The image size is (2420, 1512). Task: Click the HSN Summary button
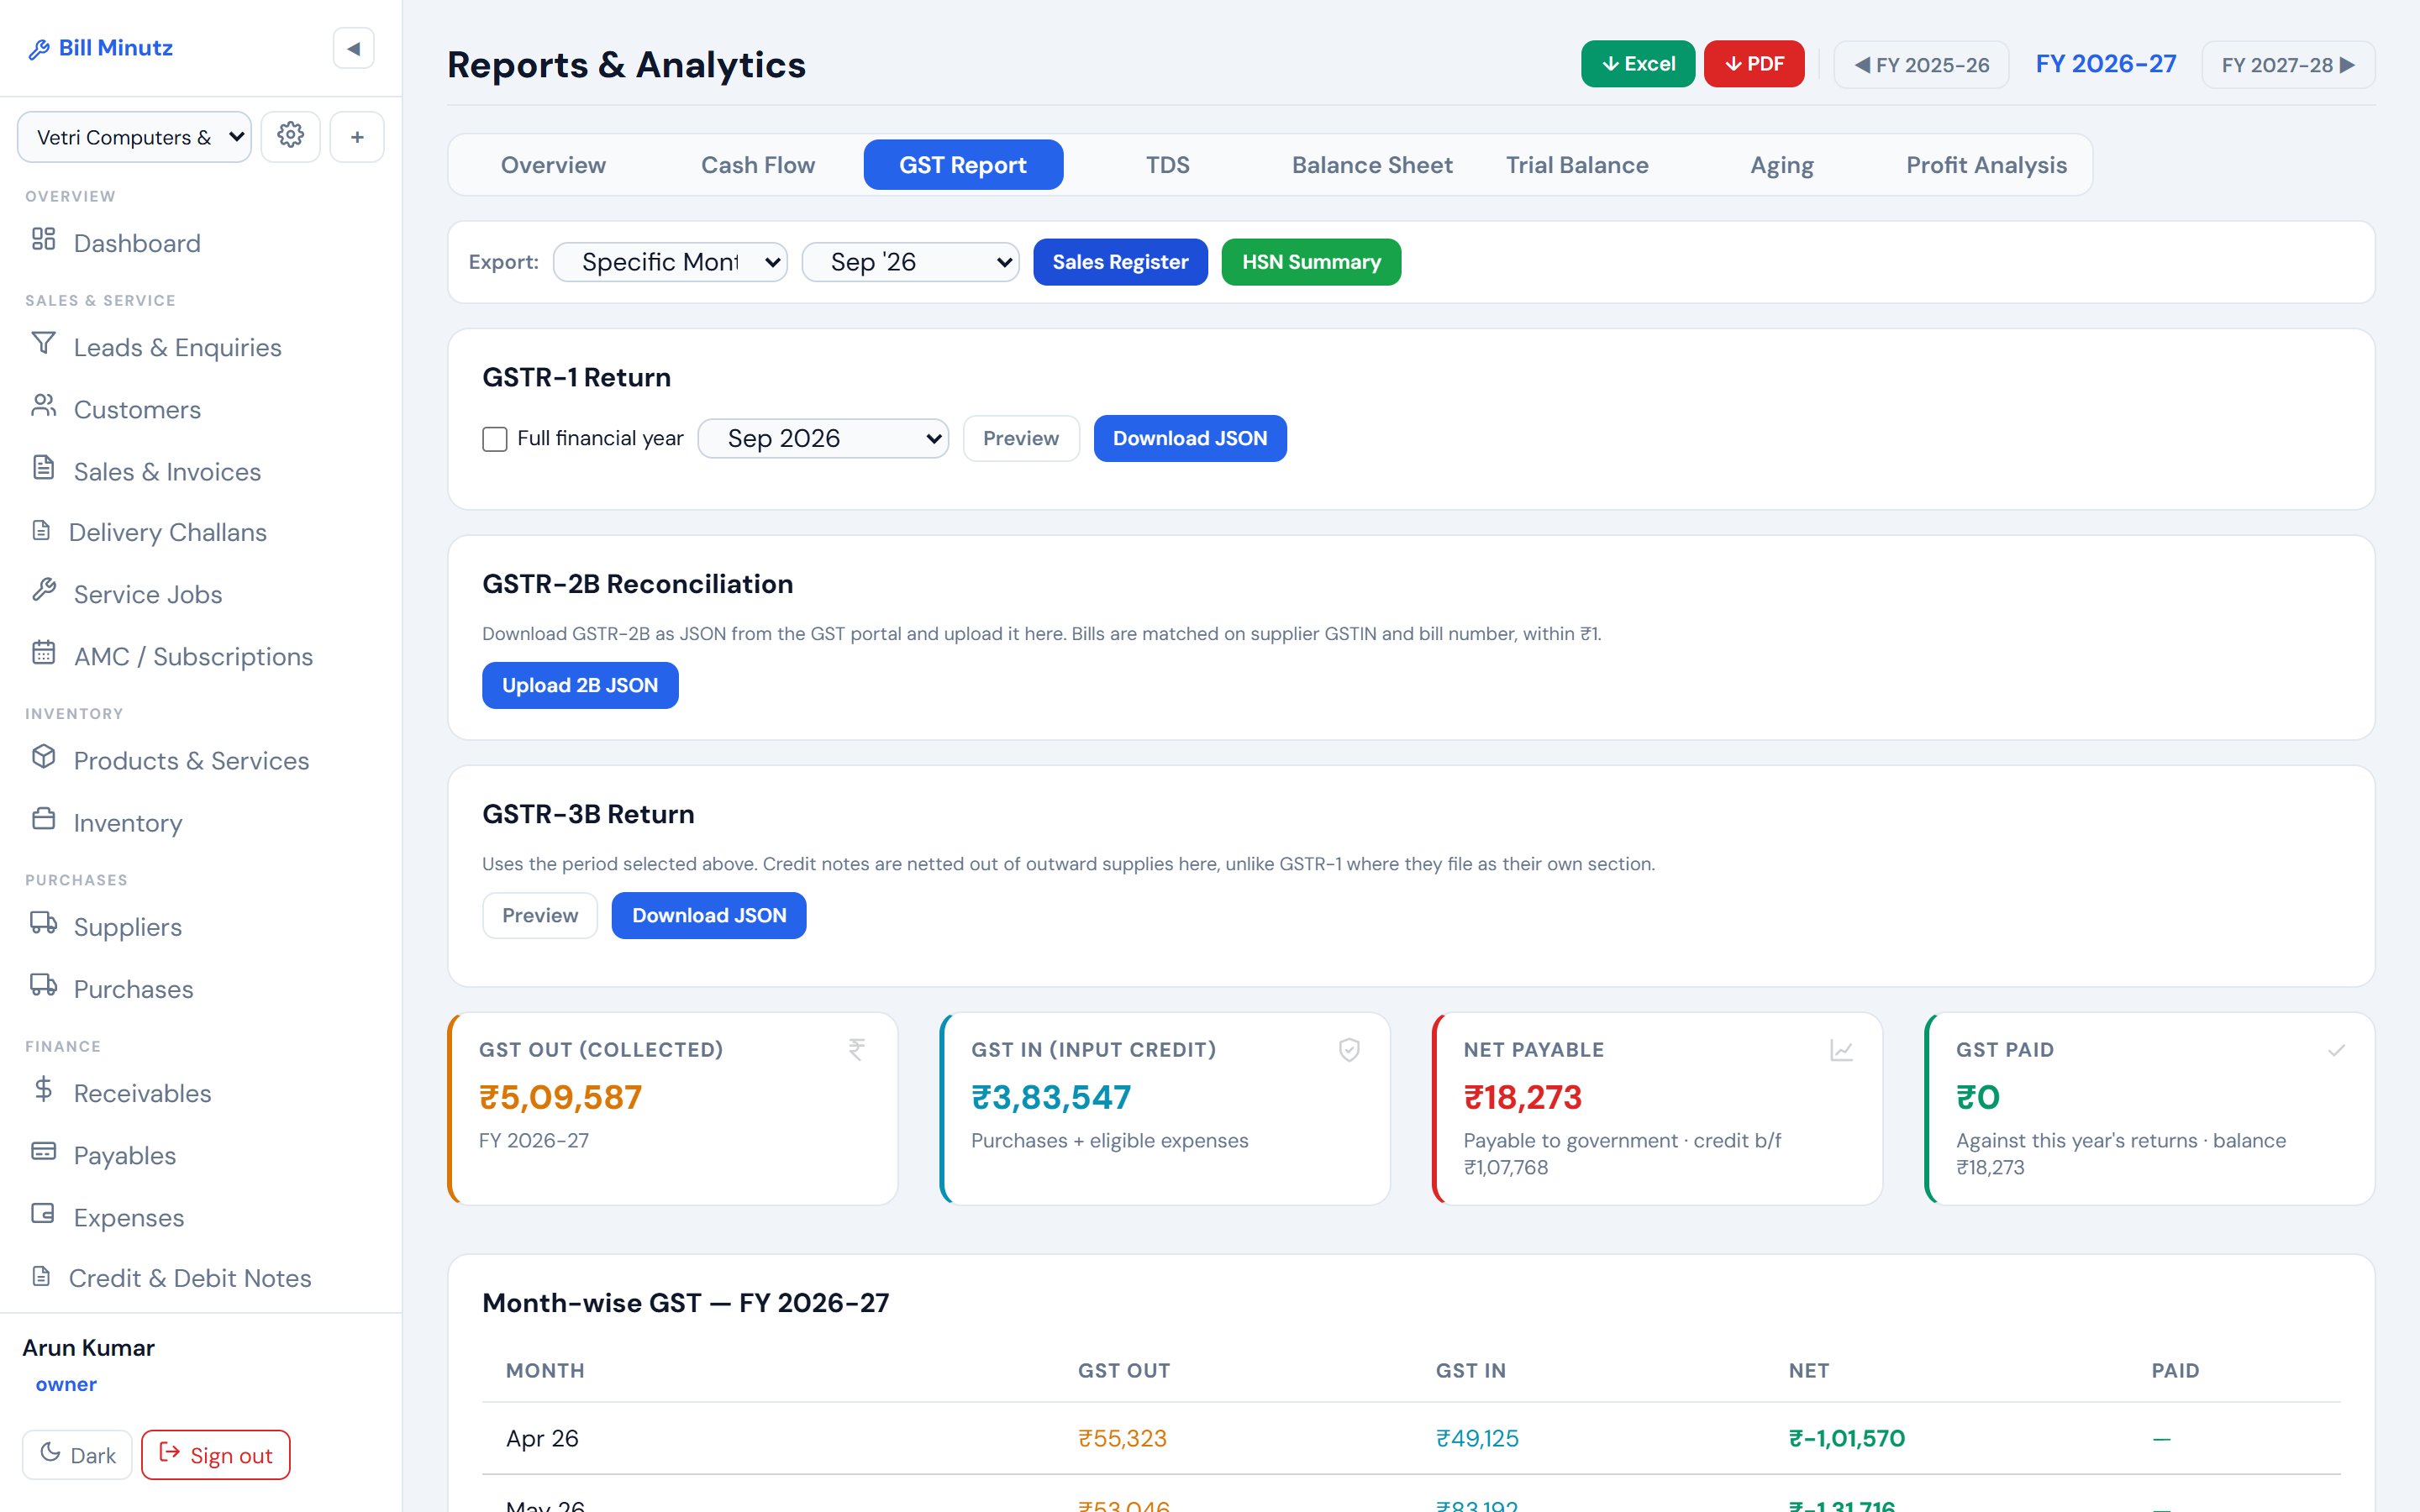[1311, 262]
